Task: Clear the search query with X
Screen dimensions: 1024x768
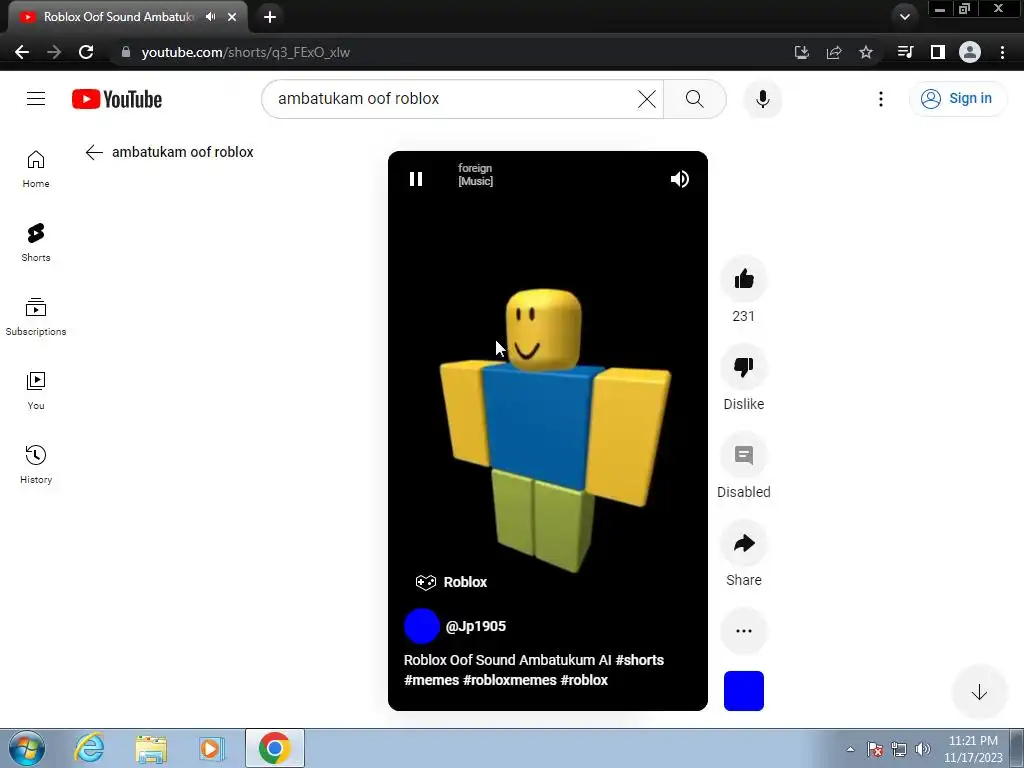Action: [x=647, y=99]
